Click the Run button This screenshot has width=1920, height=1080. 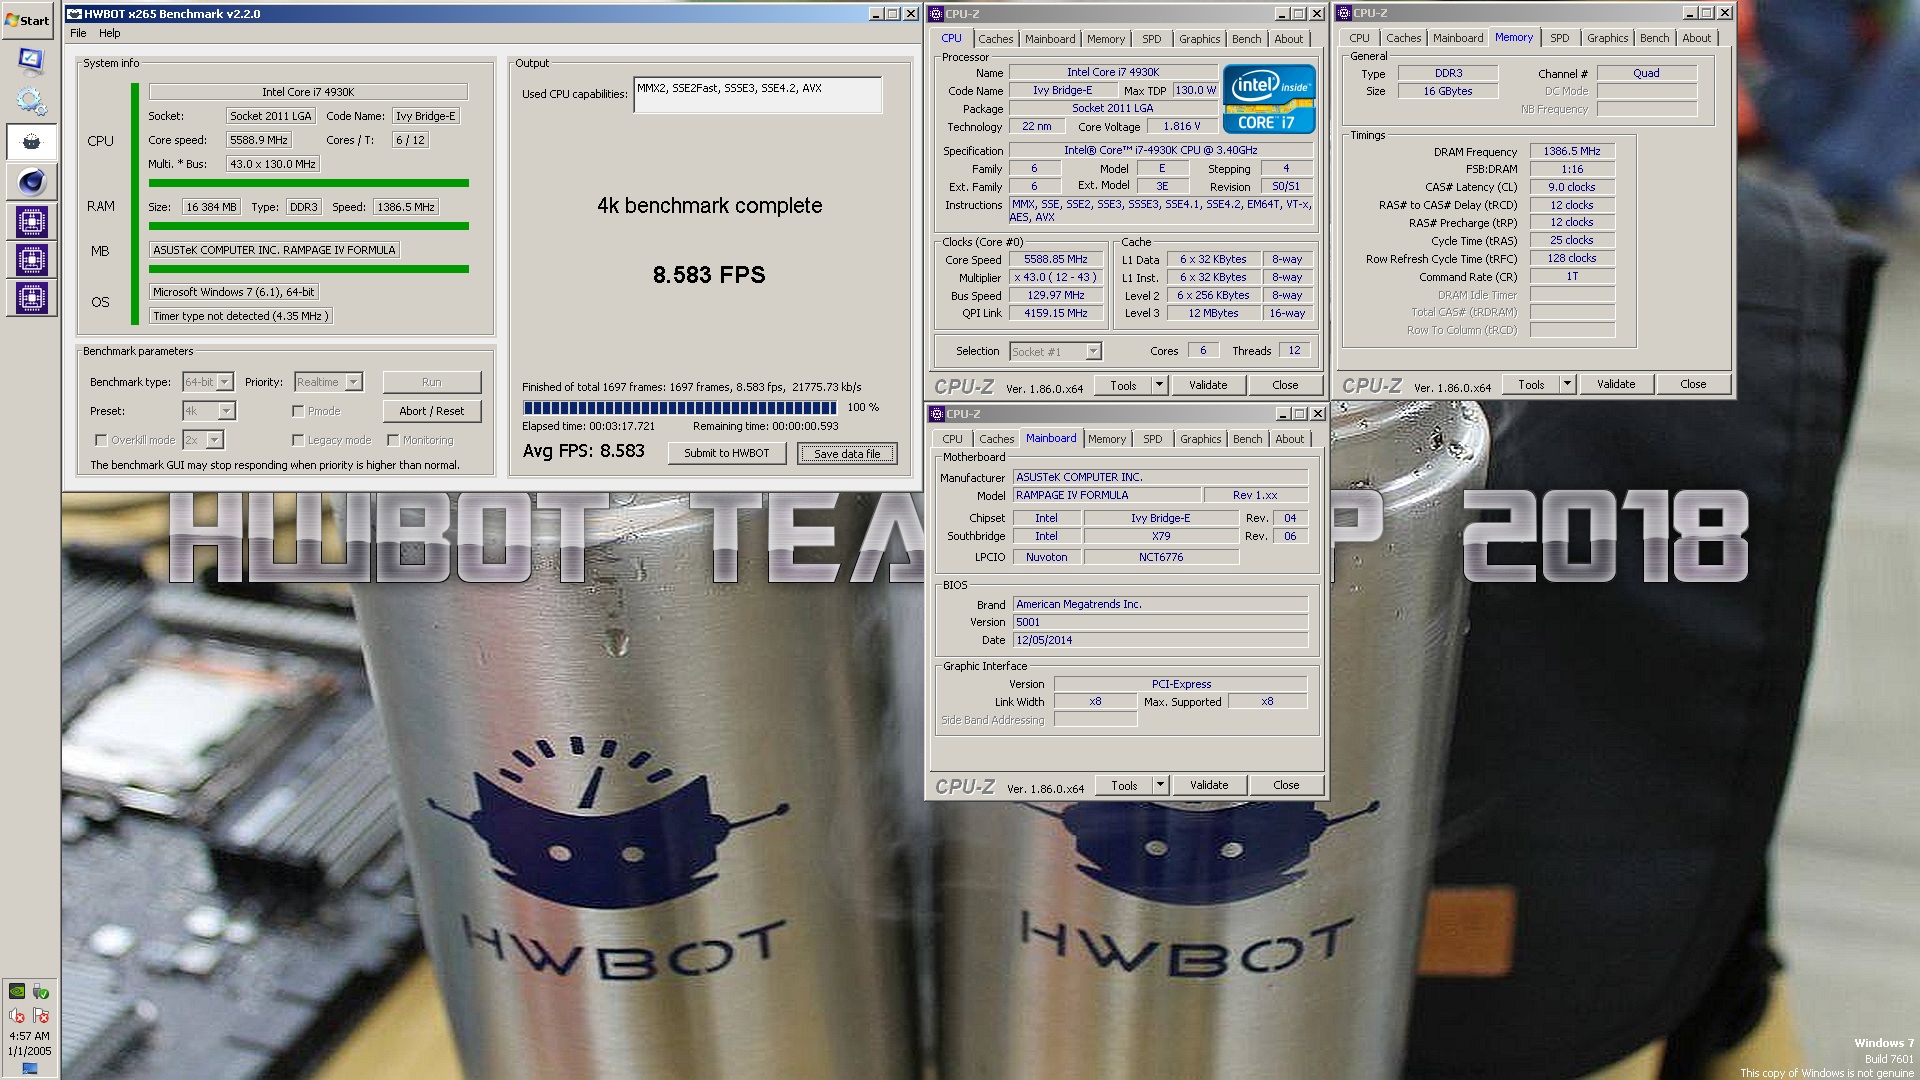(x=431, y=382)
